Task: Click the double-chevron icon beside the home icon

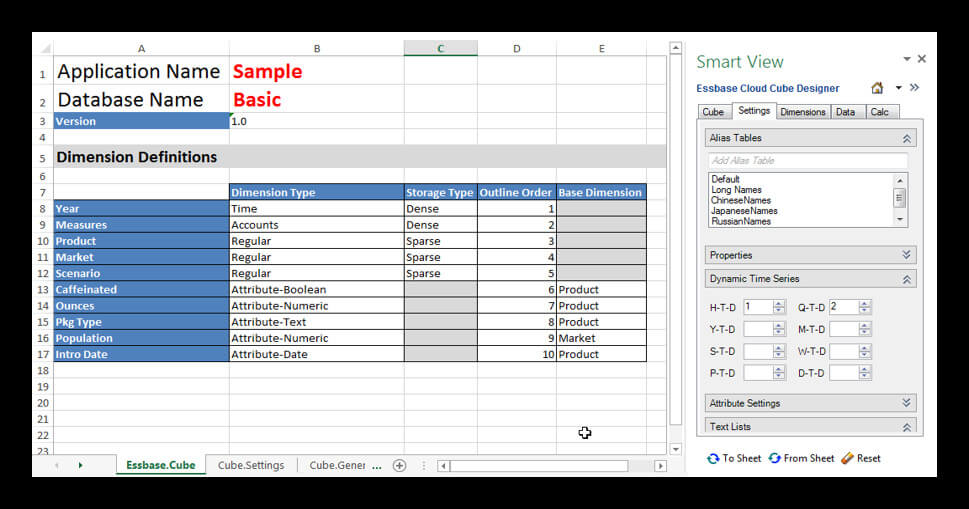Action: (x=914, y=88)
